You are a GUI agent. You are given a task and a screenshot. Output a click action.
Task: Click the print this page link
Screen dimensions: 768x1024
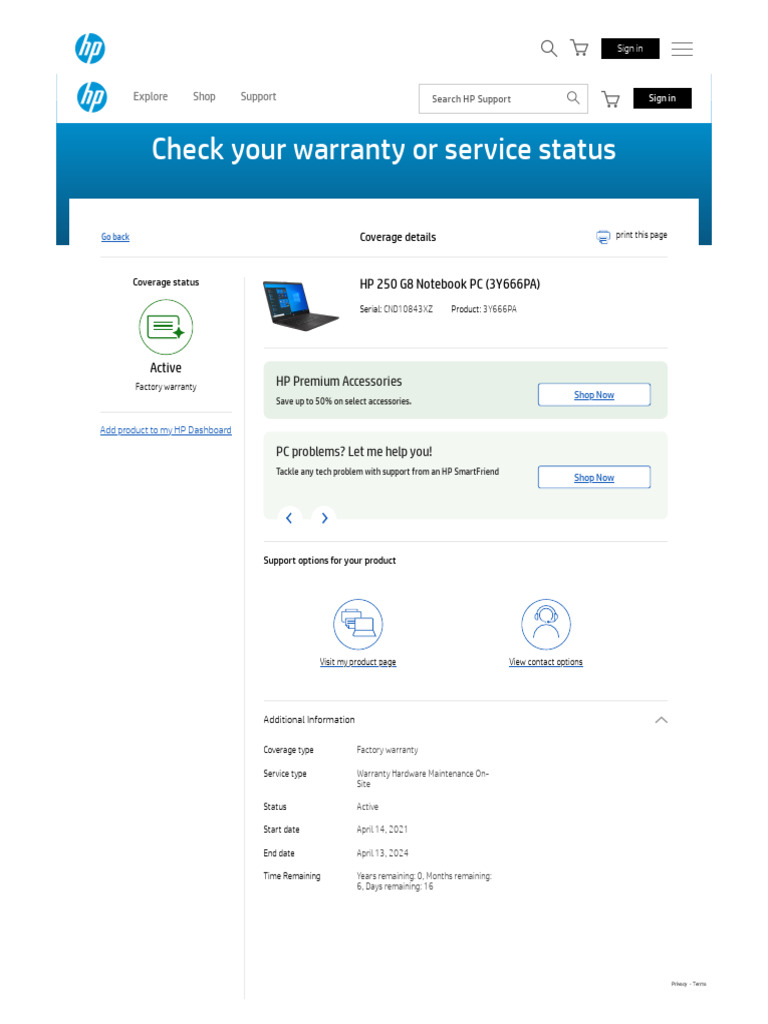pyautogui.click(x=641, y=234)
